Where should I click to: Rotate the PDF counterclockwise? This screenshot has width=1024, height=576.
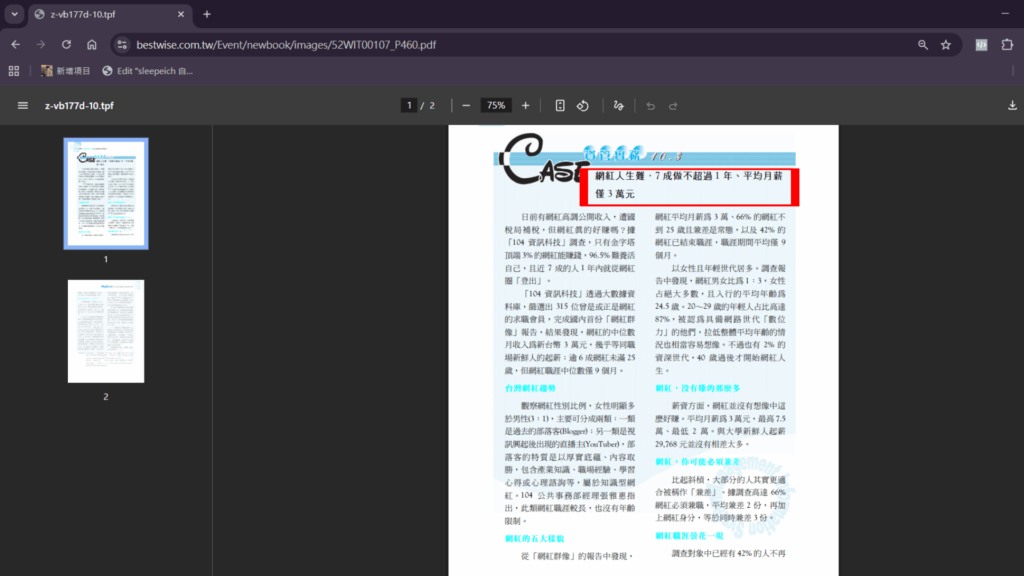(583, 106)
